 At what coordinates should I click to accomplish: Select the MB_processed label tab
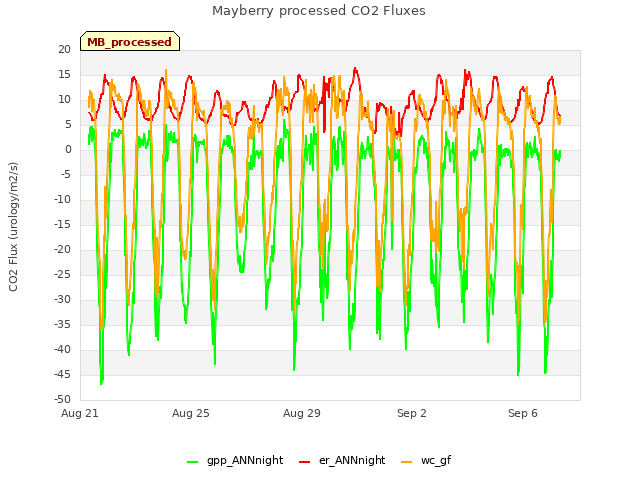[x=130, y=41]
